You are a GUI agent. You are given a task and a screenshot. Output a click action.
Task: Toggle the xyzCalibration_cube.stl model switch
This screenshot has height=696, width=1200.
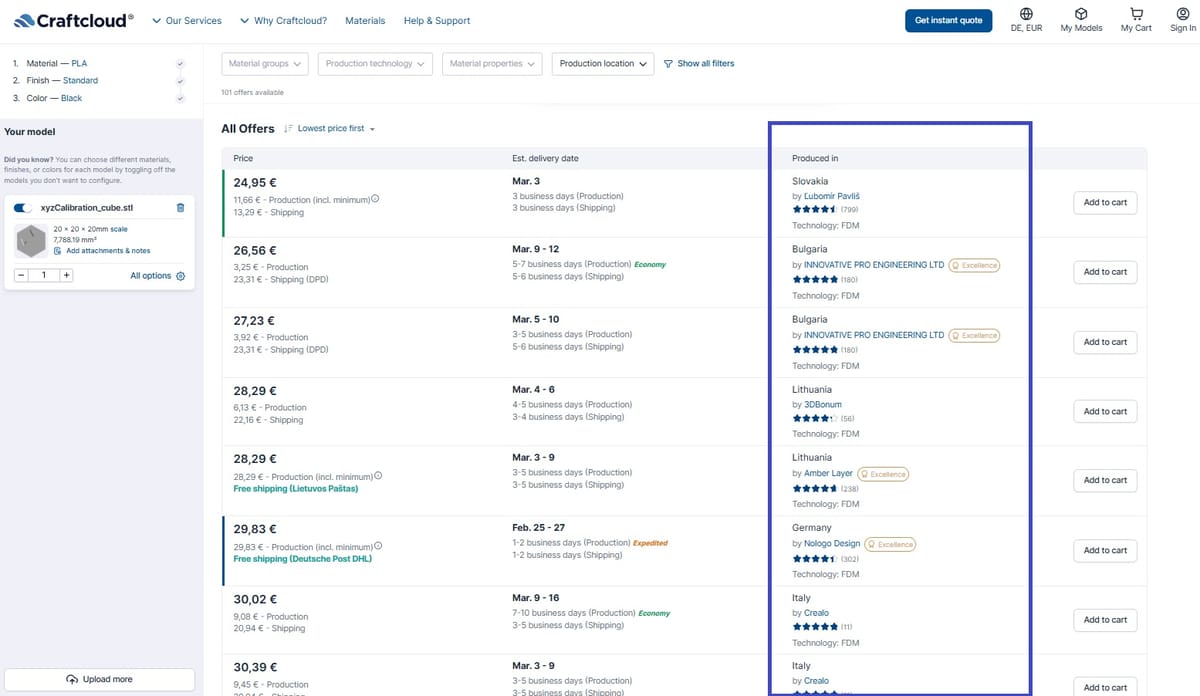(x=23, y=208)
